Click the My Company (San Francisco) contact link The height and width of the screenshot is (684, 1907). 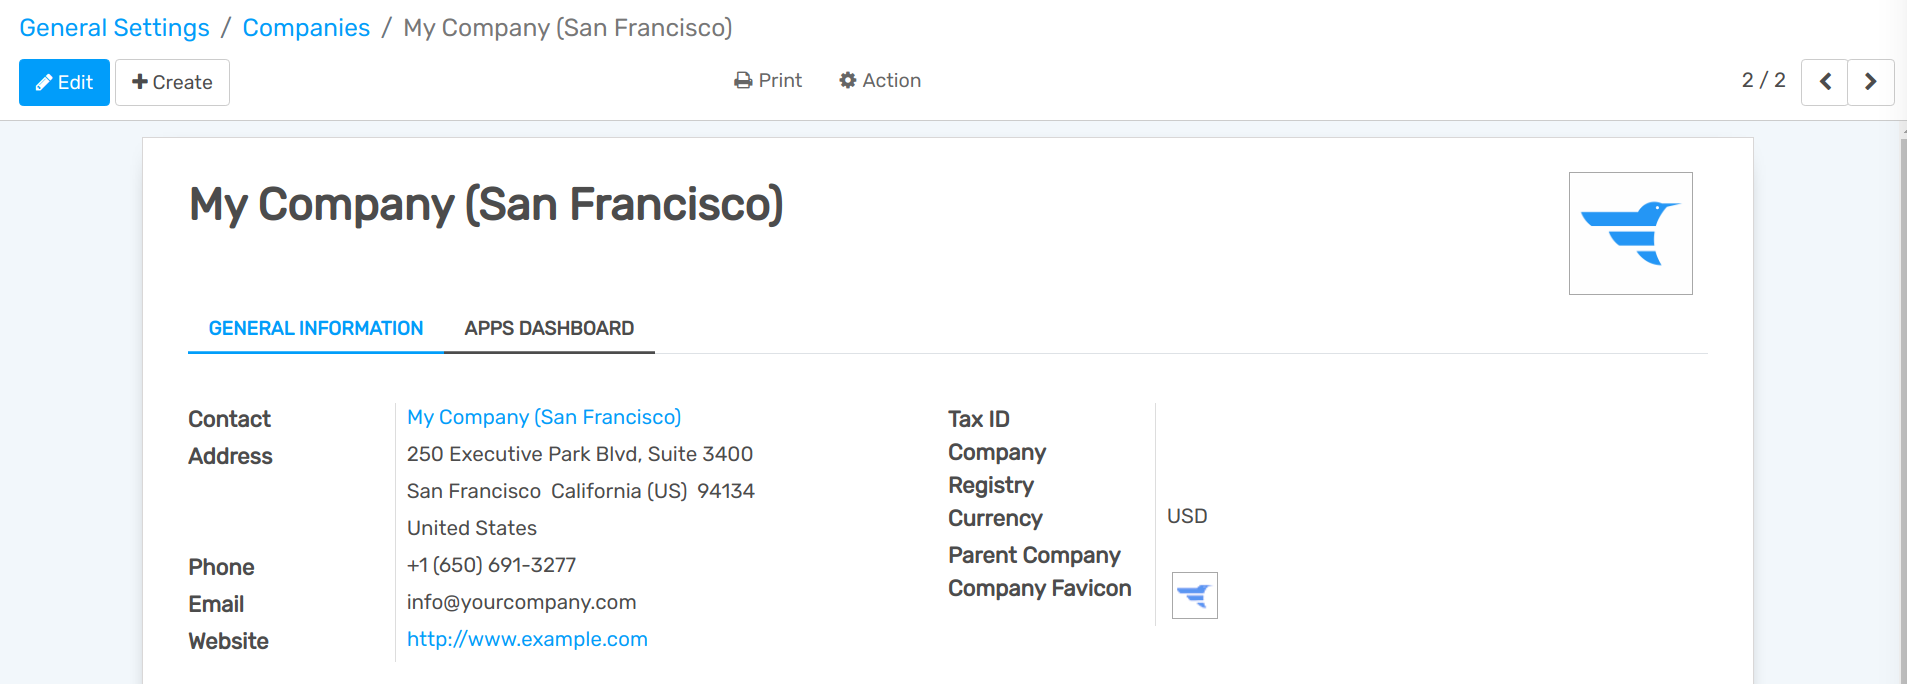point(544,417)
